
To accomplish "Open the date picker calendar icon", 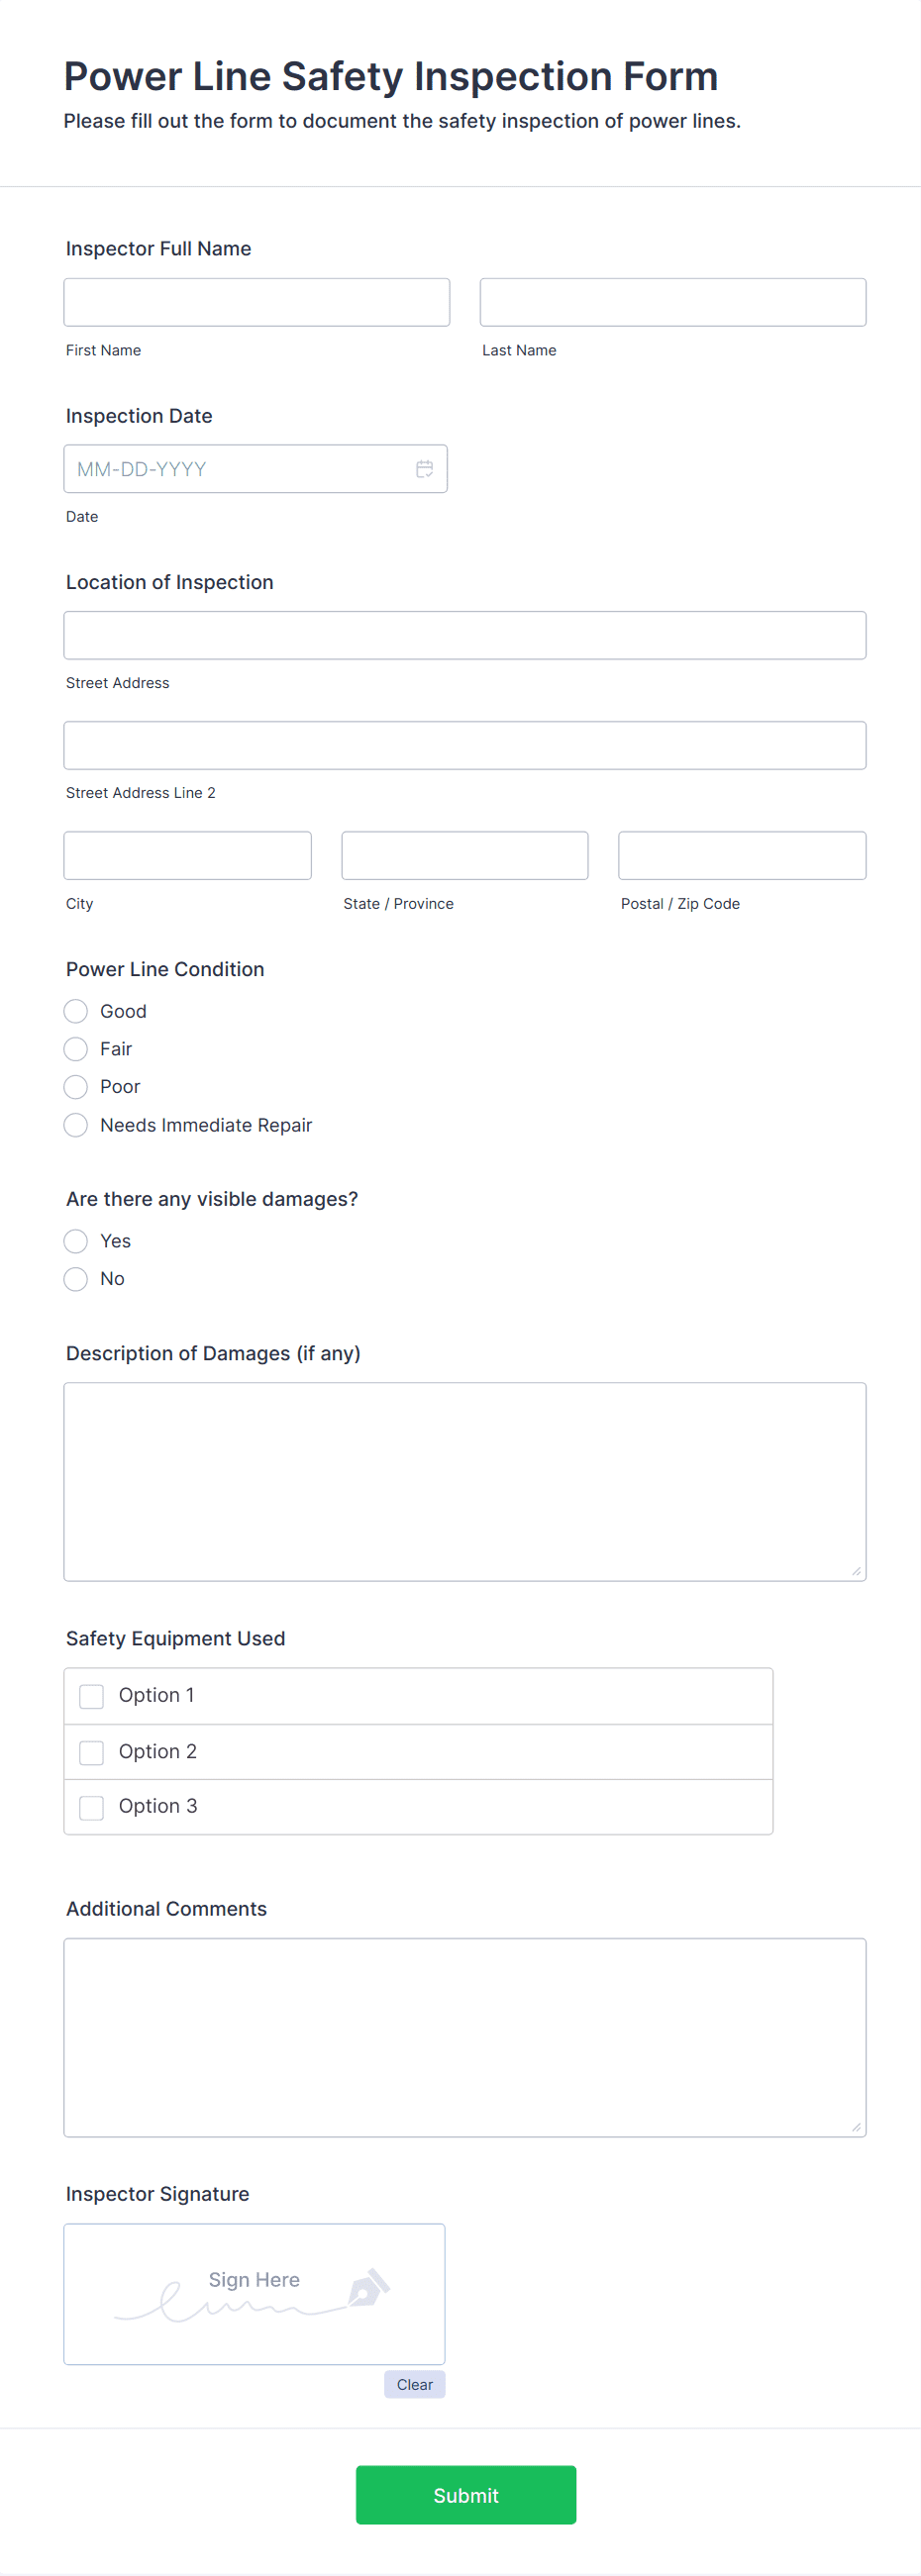I will click(424, 468).
